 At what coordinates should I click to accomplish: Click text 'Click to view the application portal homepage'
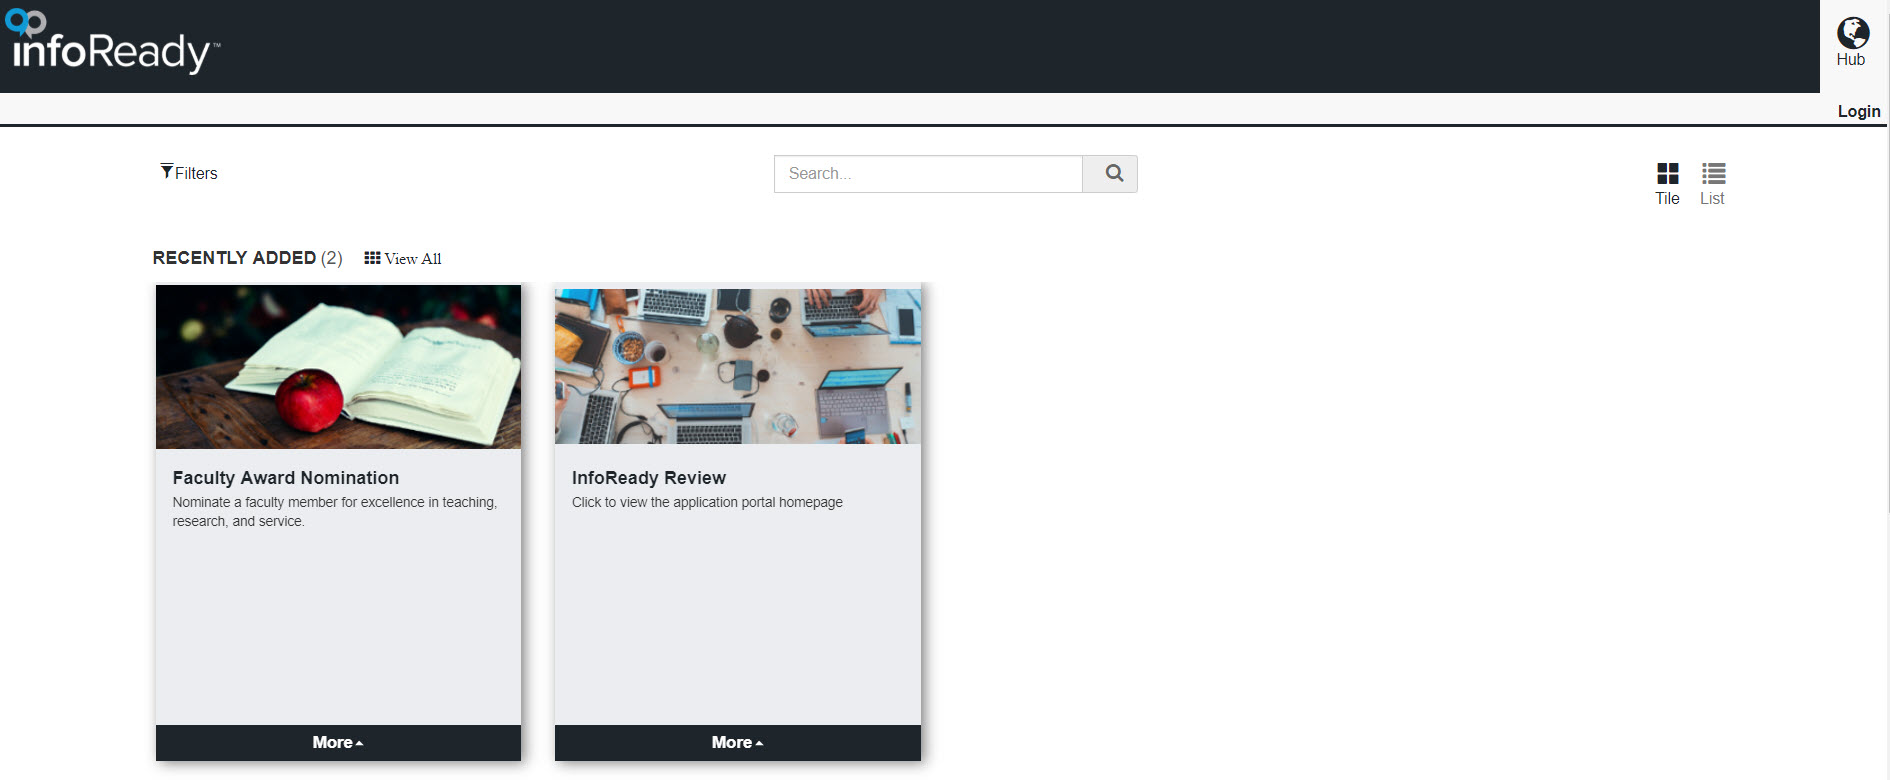707,502
